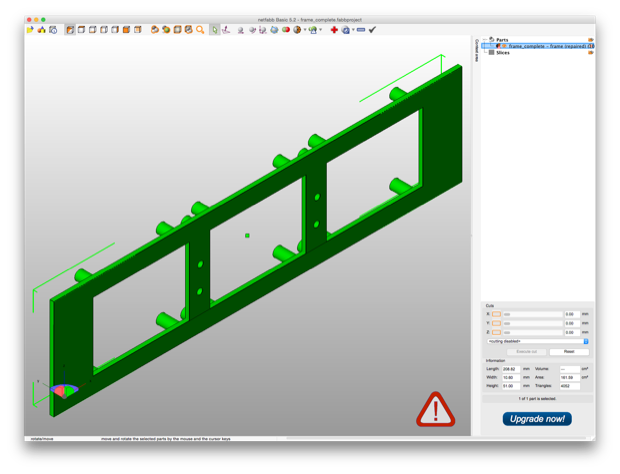Collapse the Parts tree node

point(485,40)
